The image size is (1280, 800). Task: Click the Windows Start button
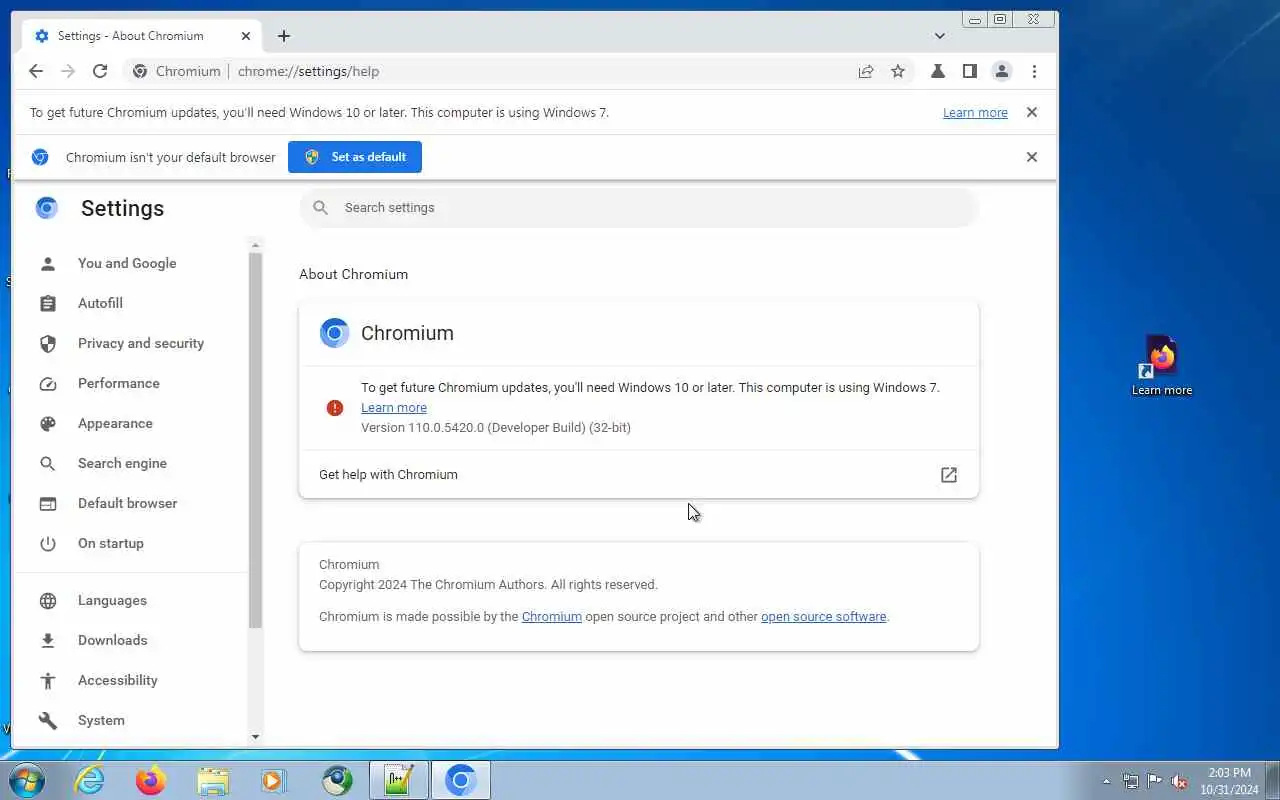[x=26, y=780]
